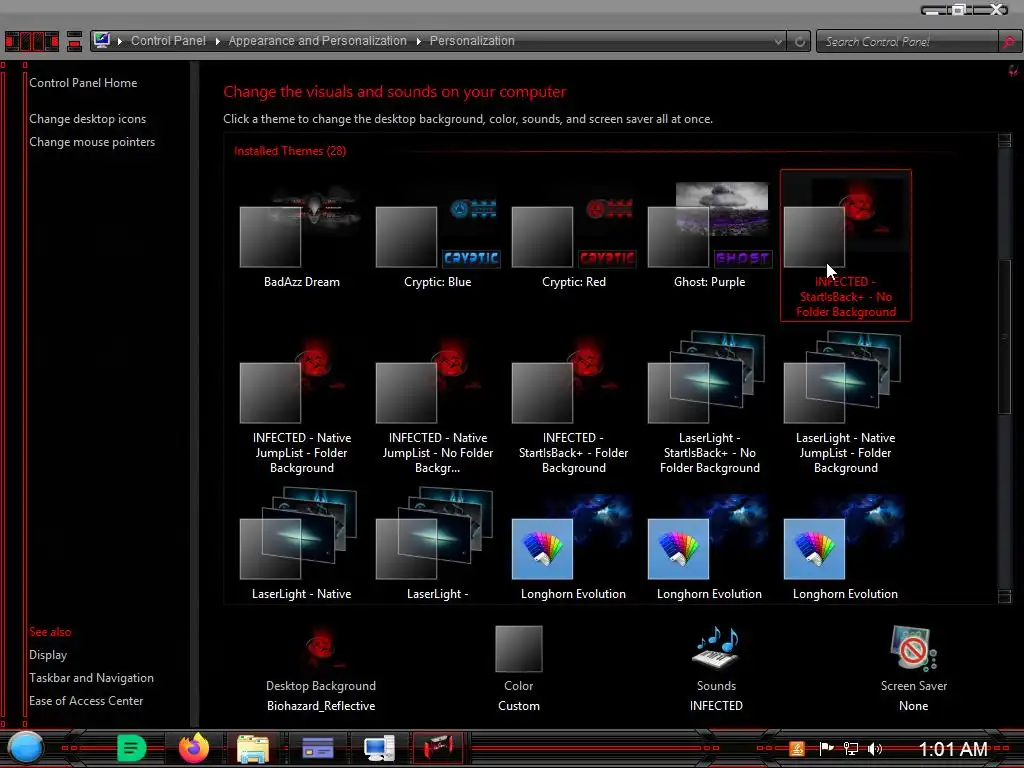Click the INFECTED sound scheme label
This screenshot has height=768, width=1024.
pos(716,706)
